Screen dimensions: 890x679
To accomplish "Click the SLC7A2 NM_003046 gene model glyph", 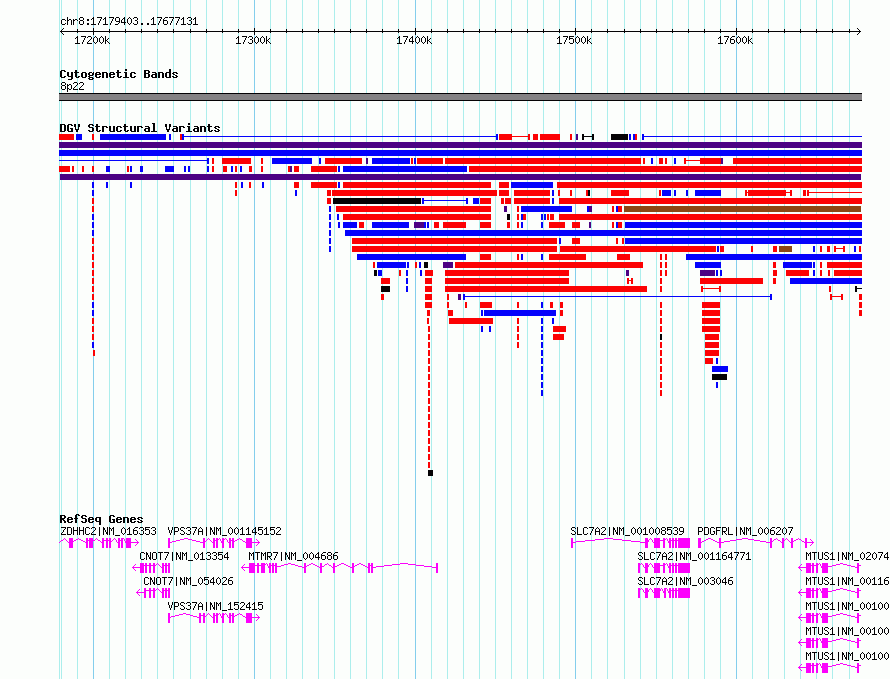I will click(664, 593).
